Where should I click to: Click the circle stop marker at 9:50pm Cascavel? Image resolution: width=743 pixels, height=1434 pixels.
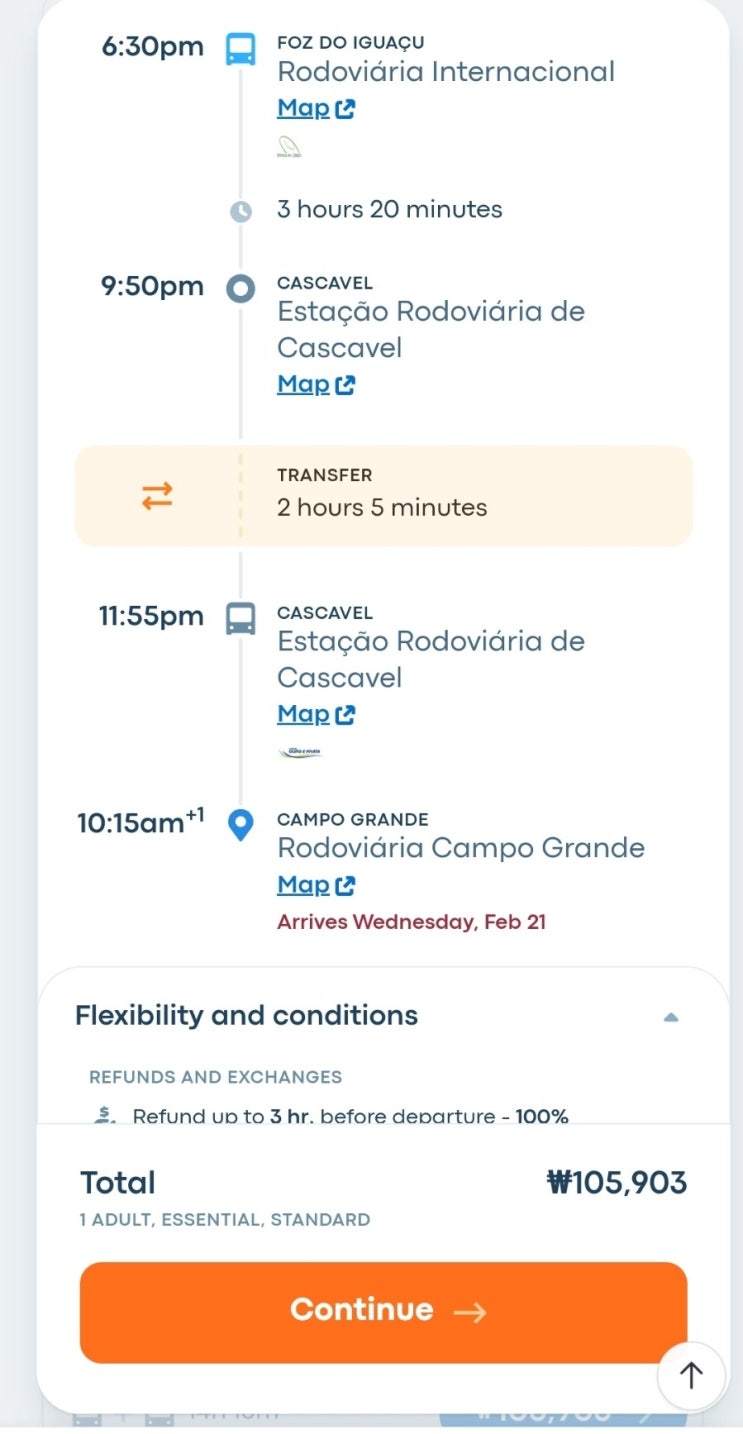point(240,289)
